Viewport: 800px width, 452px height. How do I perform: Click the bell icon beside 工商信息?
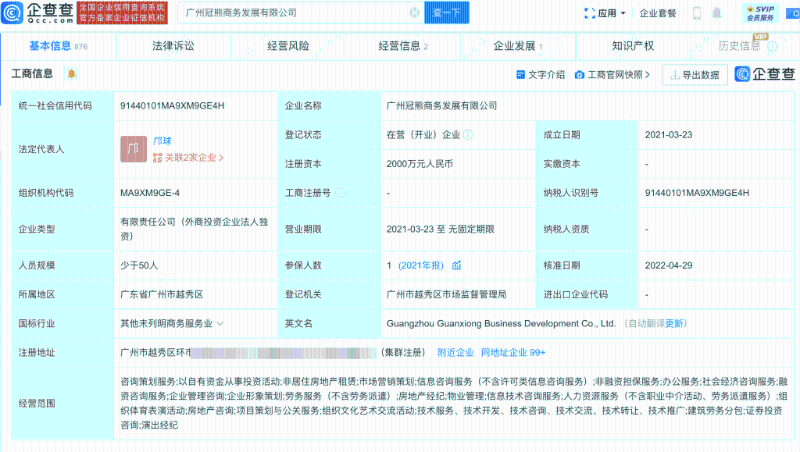[71, 74]
